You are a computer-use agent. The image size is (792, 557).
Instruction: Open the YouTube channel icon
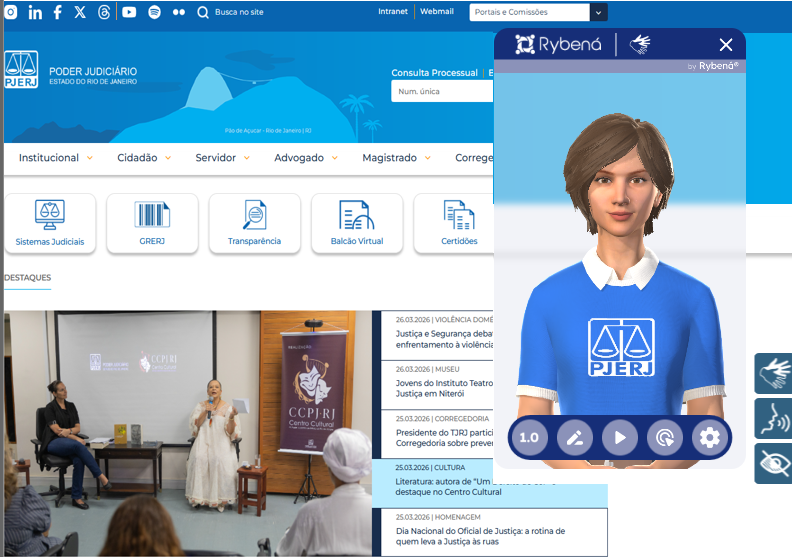(x=129, y=12)
